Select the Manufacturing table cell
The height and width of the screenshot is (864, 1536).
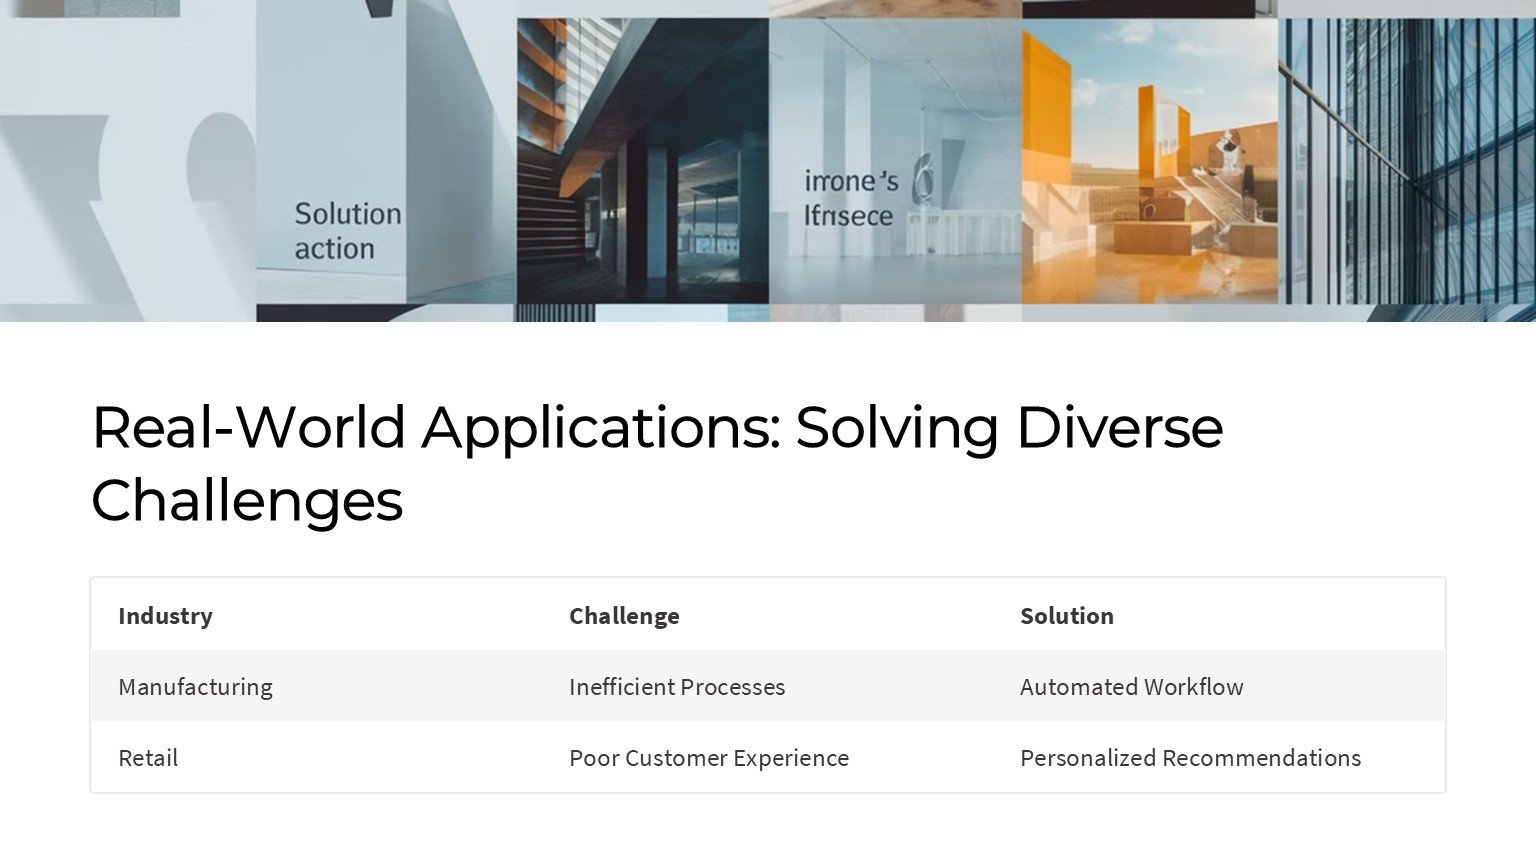(195, 687)
